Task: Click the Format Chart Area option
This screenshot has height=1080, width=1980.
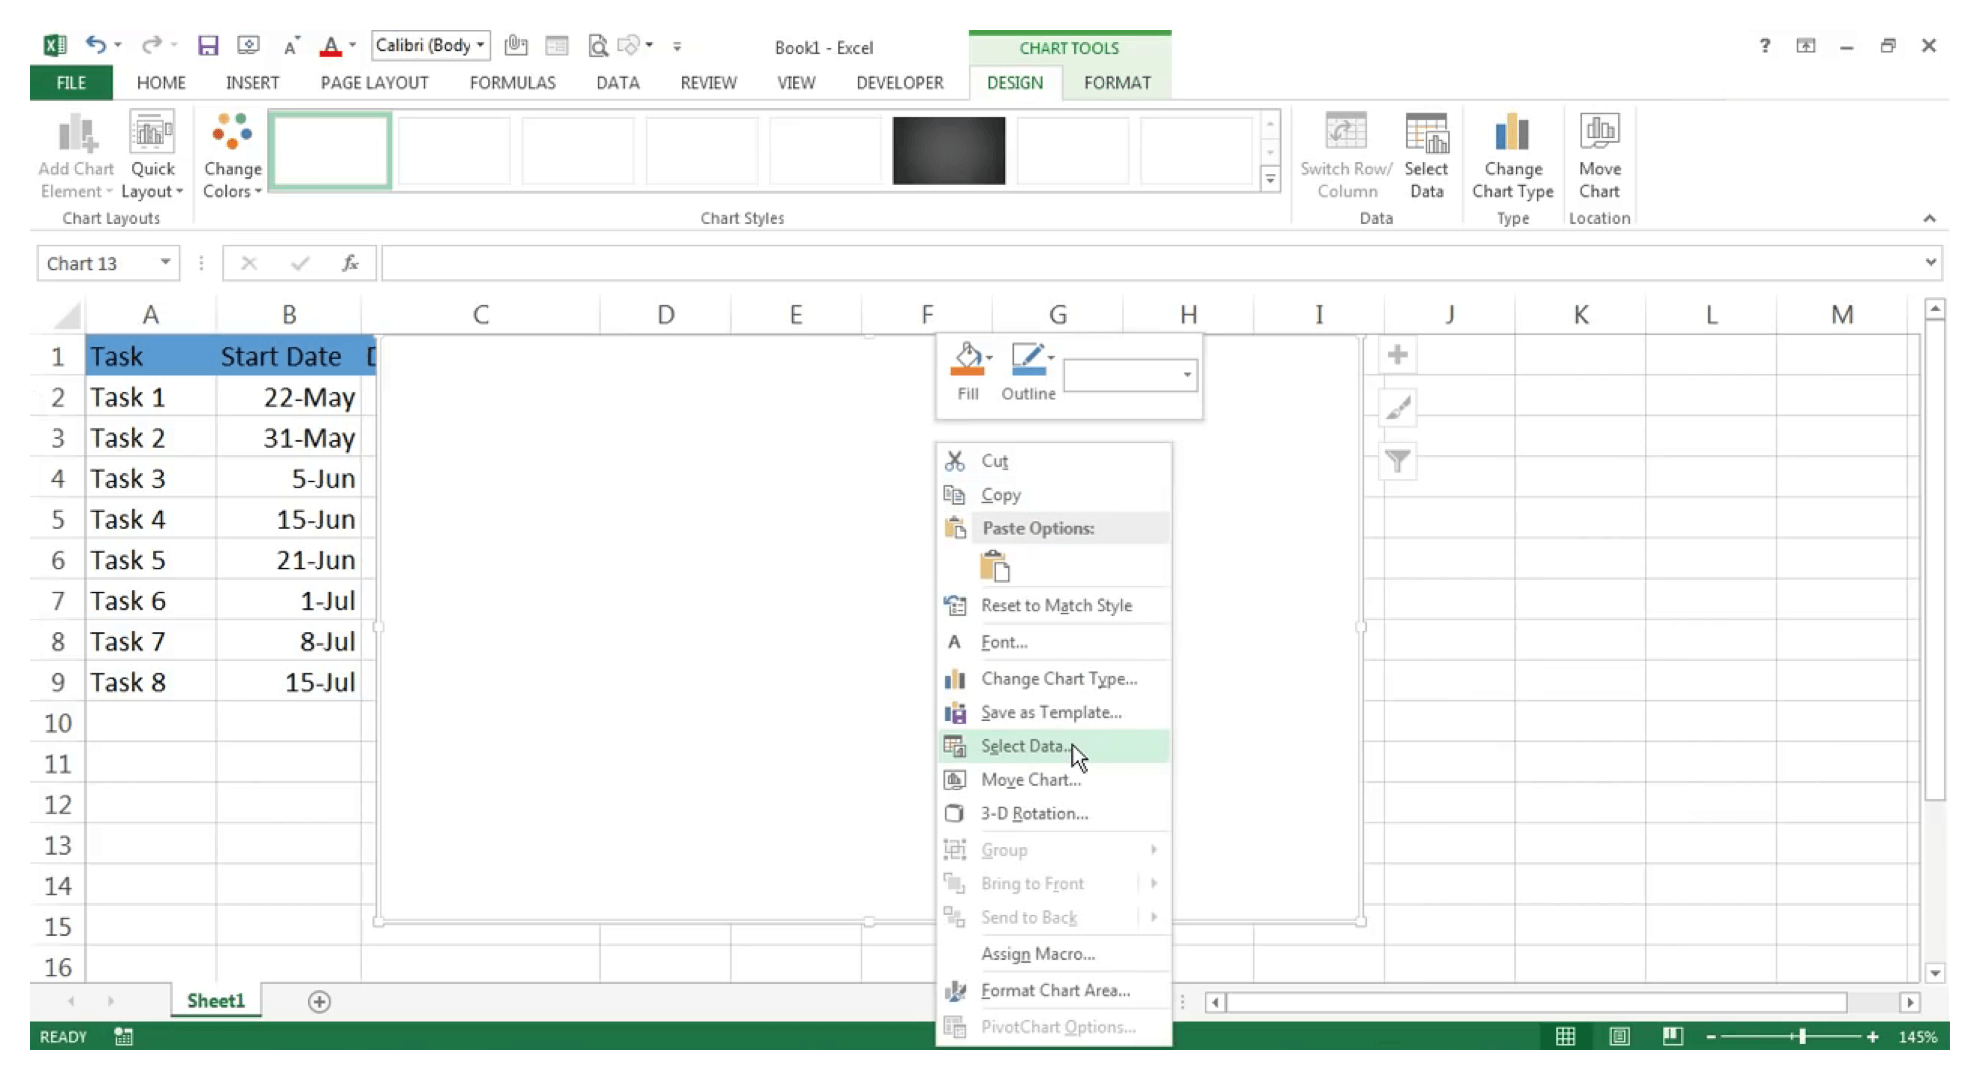Action: coord(1054,990)
